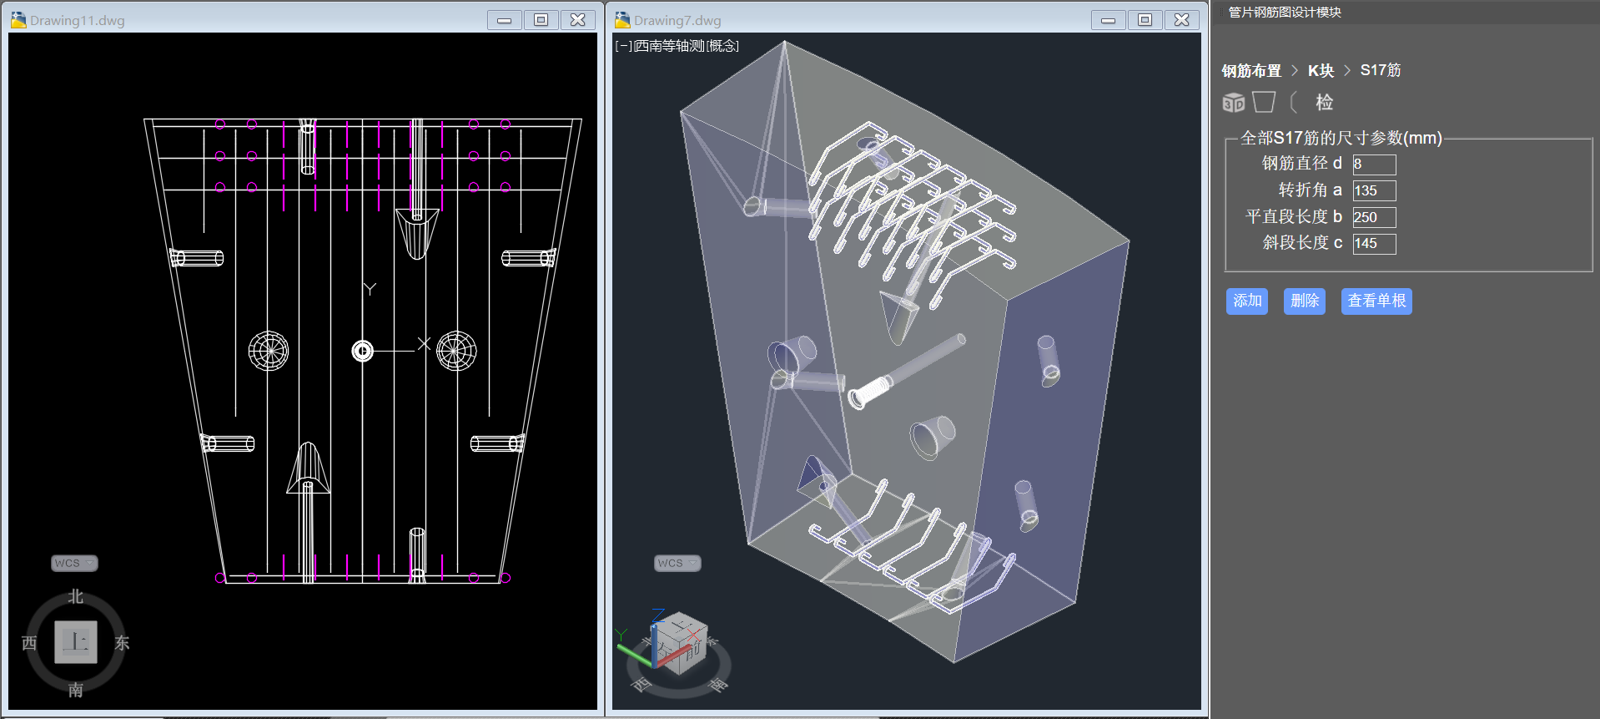This screenshot has height=719, width=1600.
Task: Close the Drawing11.dwg window
Action: pos(578,20)
